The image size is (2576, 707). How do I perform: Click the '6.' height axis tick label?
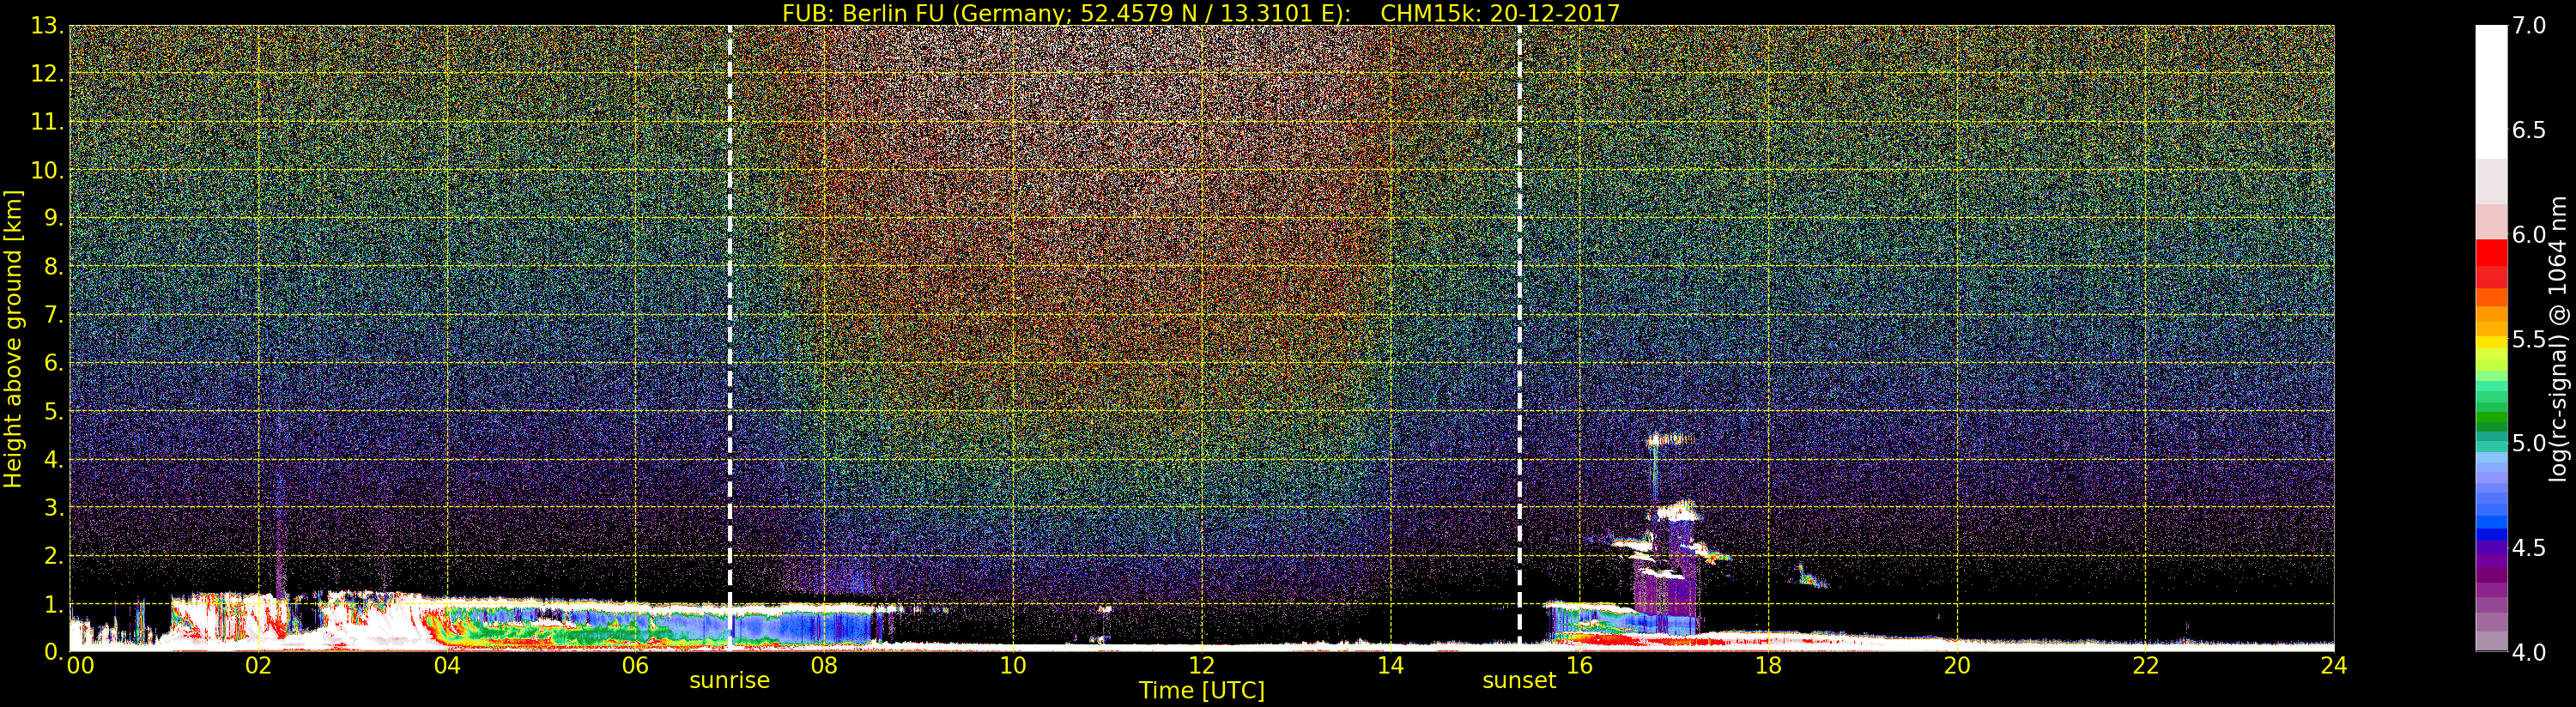(54, 363)
